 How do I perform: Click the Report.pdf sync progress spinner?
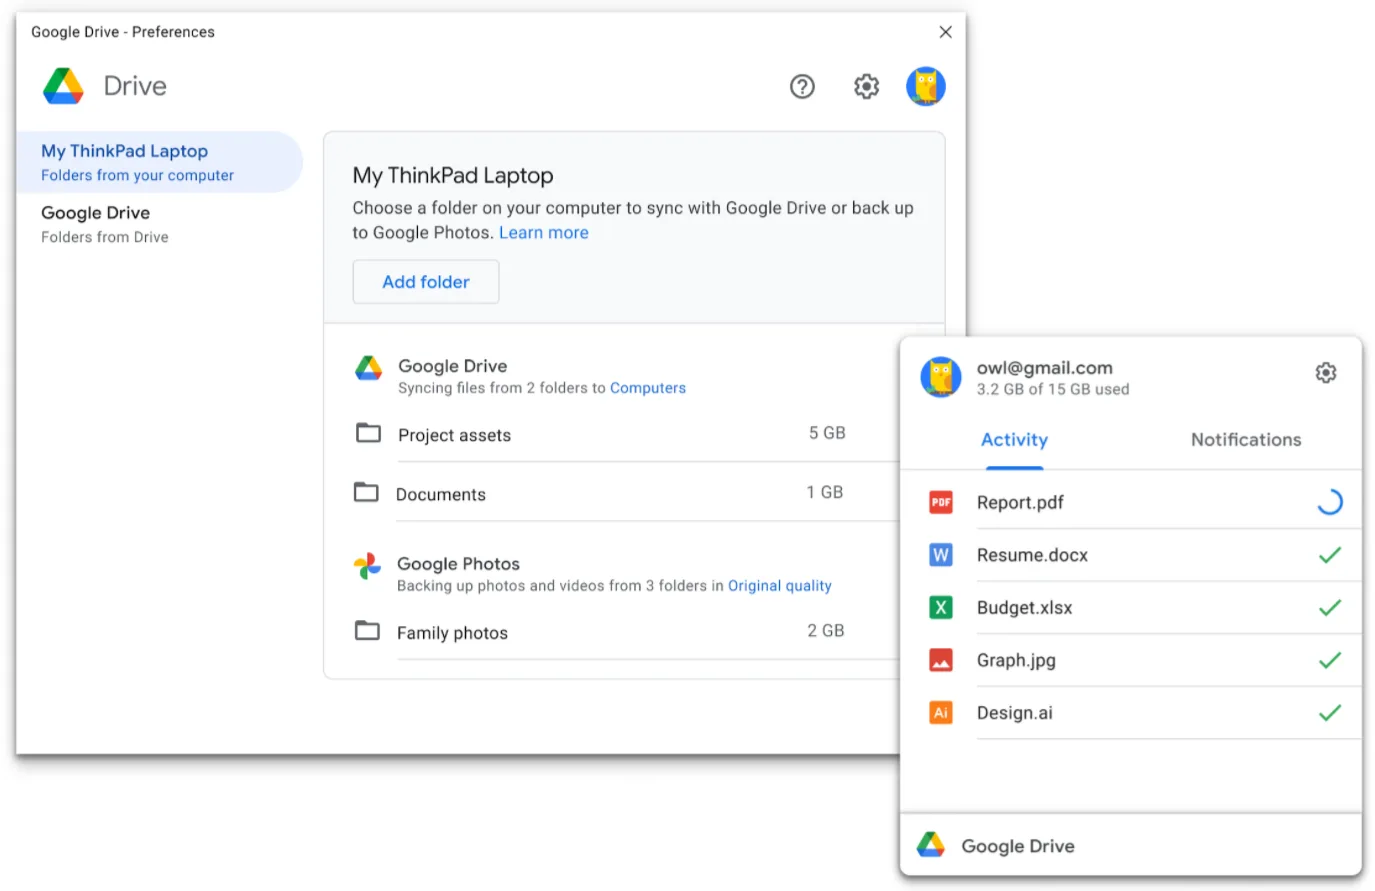point(1329,502)
